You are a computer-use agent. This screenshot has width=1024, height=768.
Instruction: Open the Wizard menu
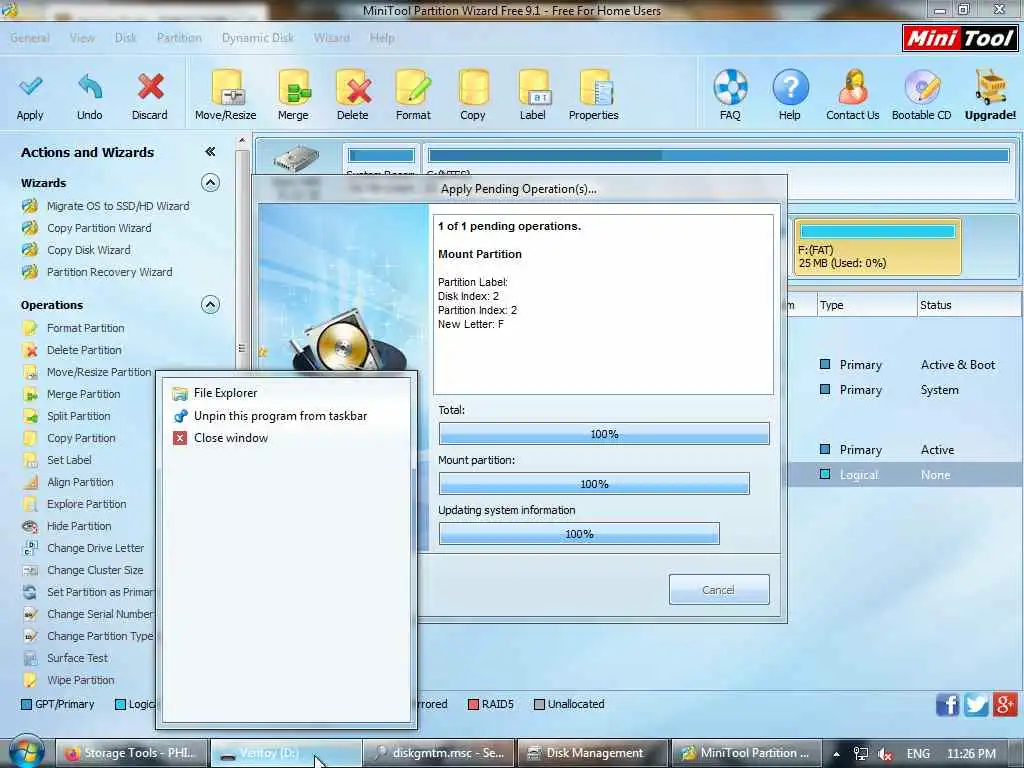point(332,38)
